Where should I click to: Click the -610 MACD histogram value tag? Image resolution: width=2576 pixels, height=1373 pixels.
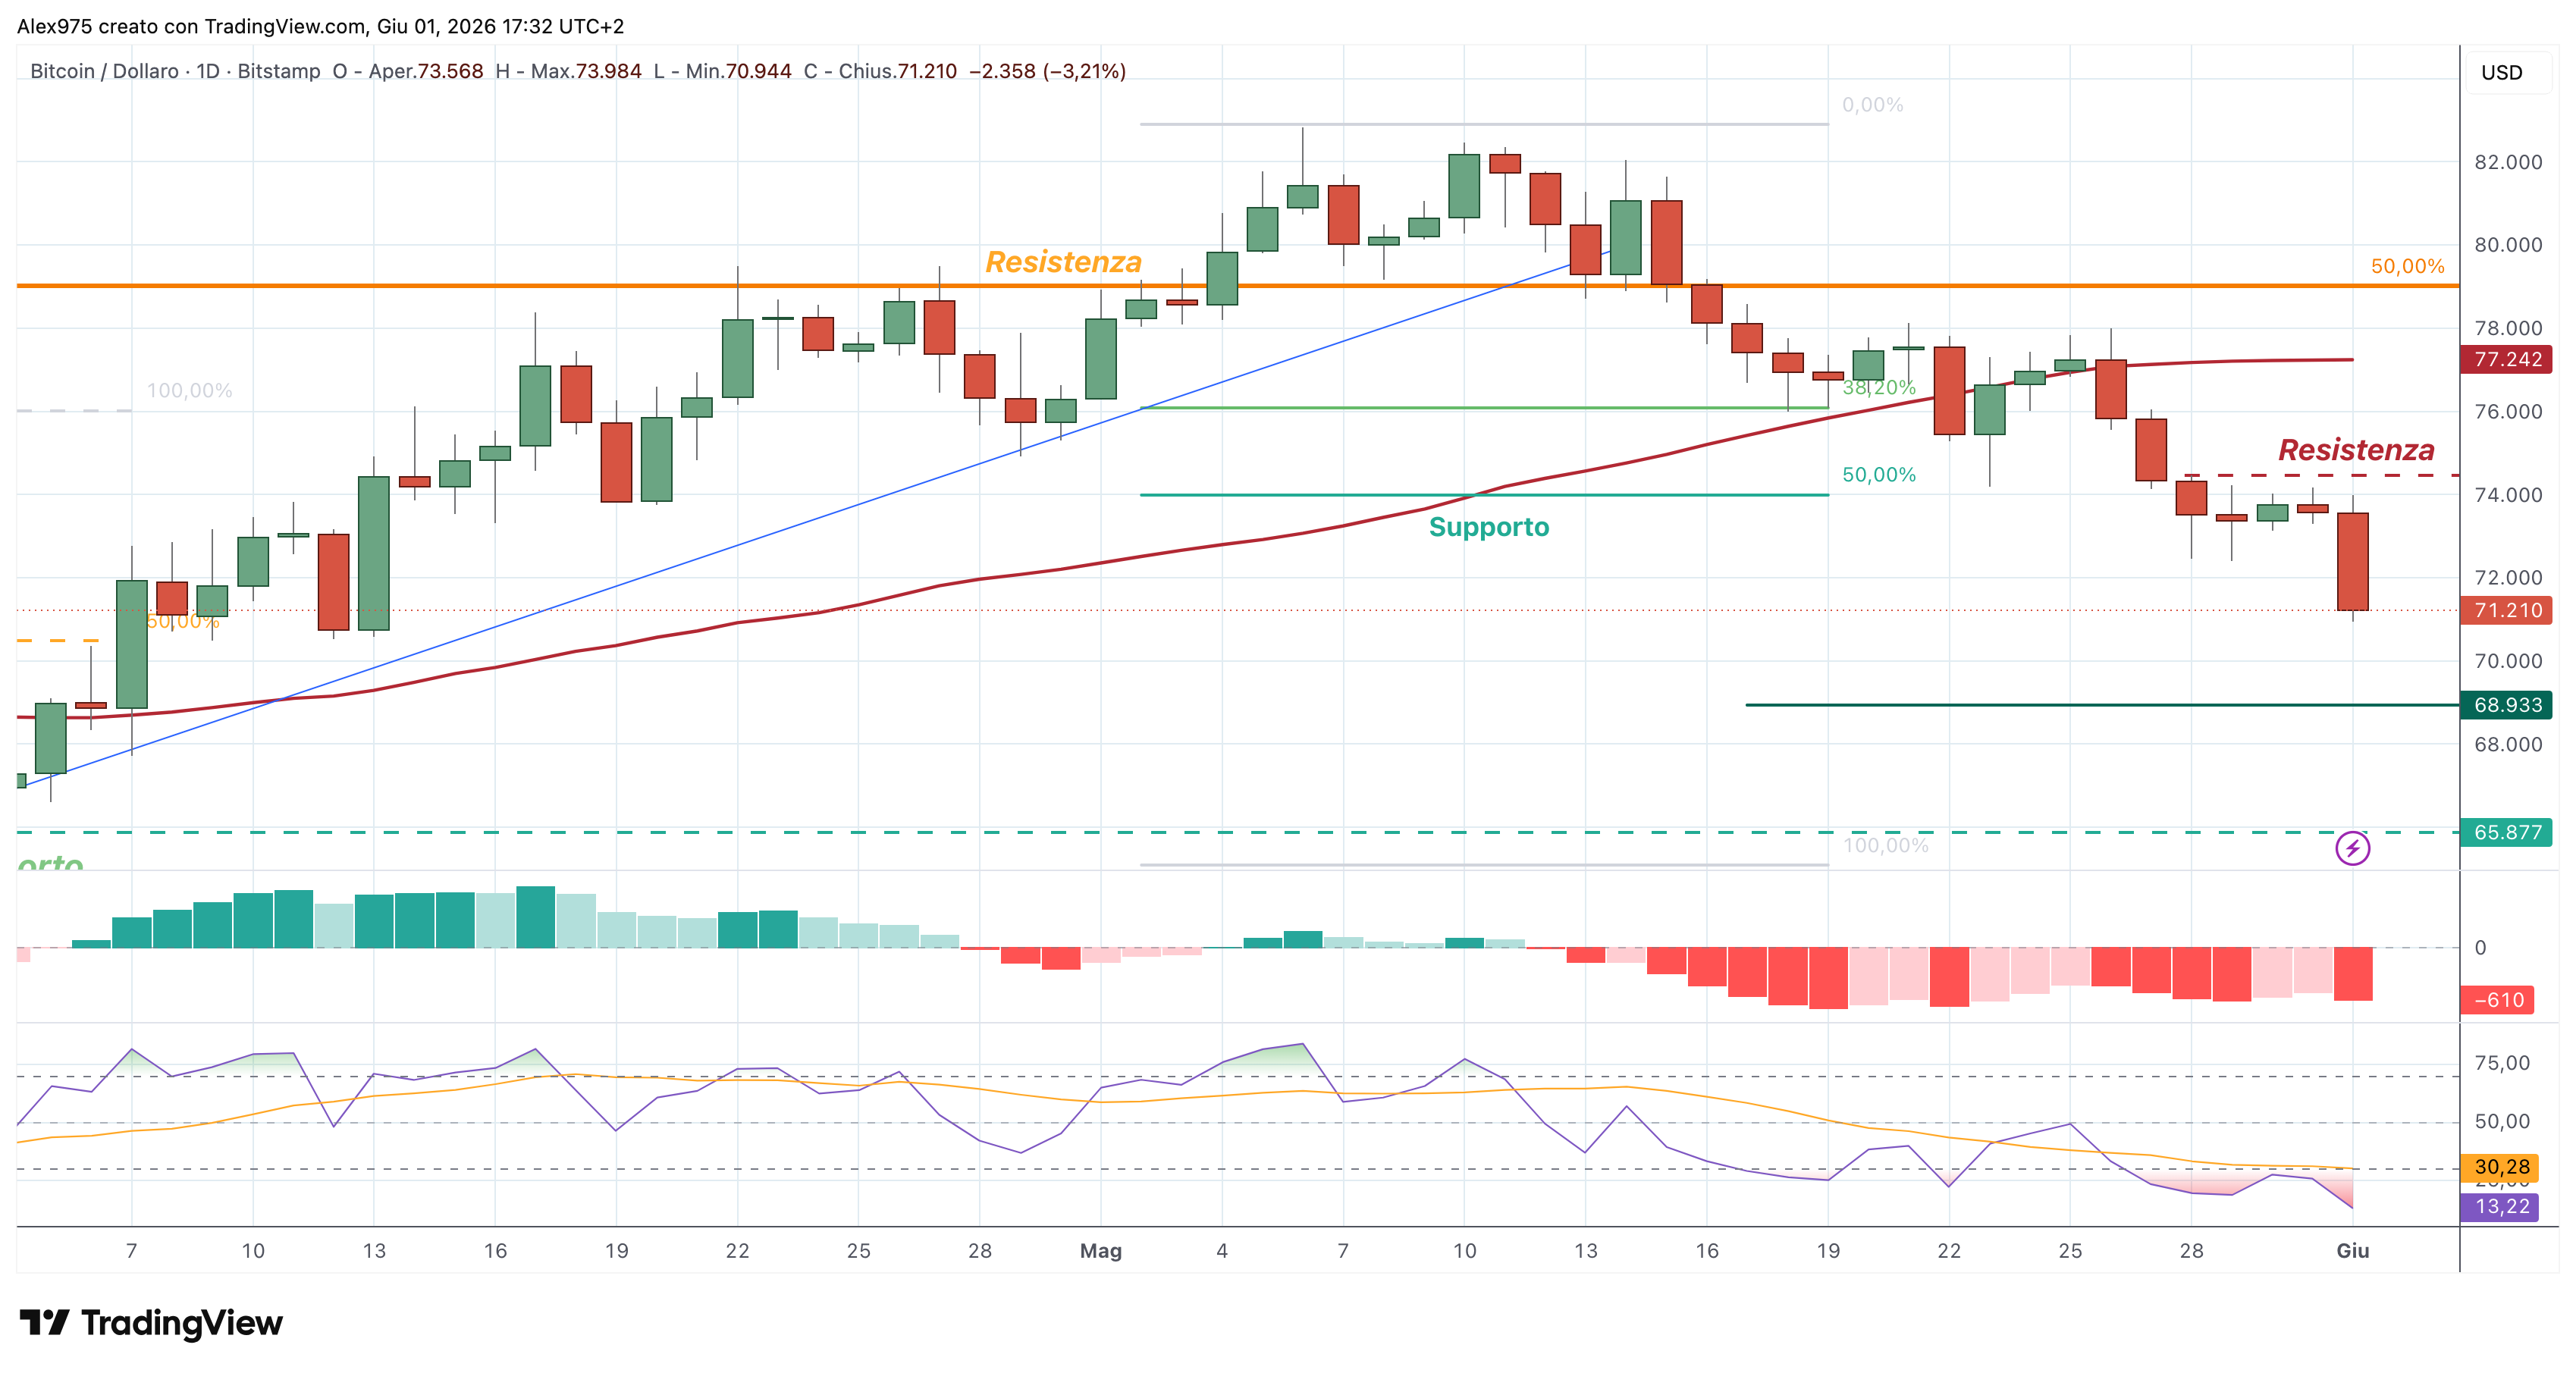(2497, 1000)
